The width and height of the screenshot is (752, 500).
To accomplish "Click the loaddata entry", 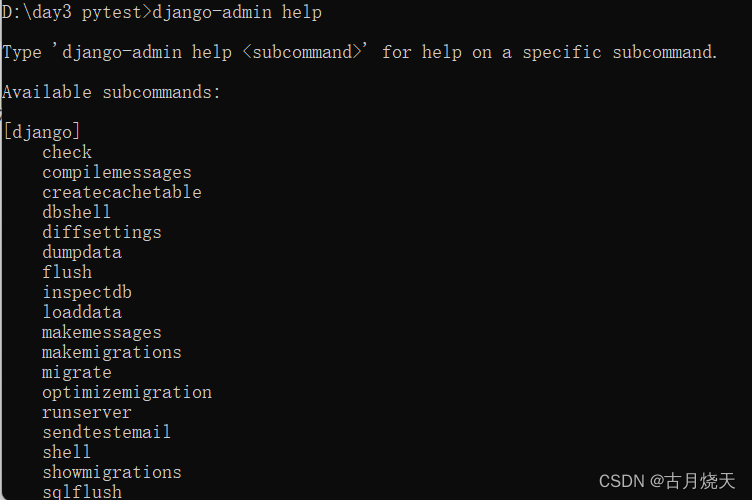I will point(82,312).
